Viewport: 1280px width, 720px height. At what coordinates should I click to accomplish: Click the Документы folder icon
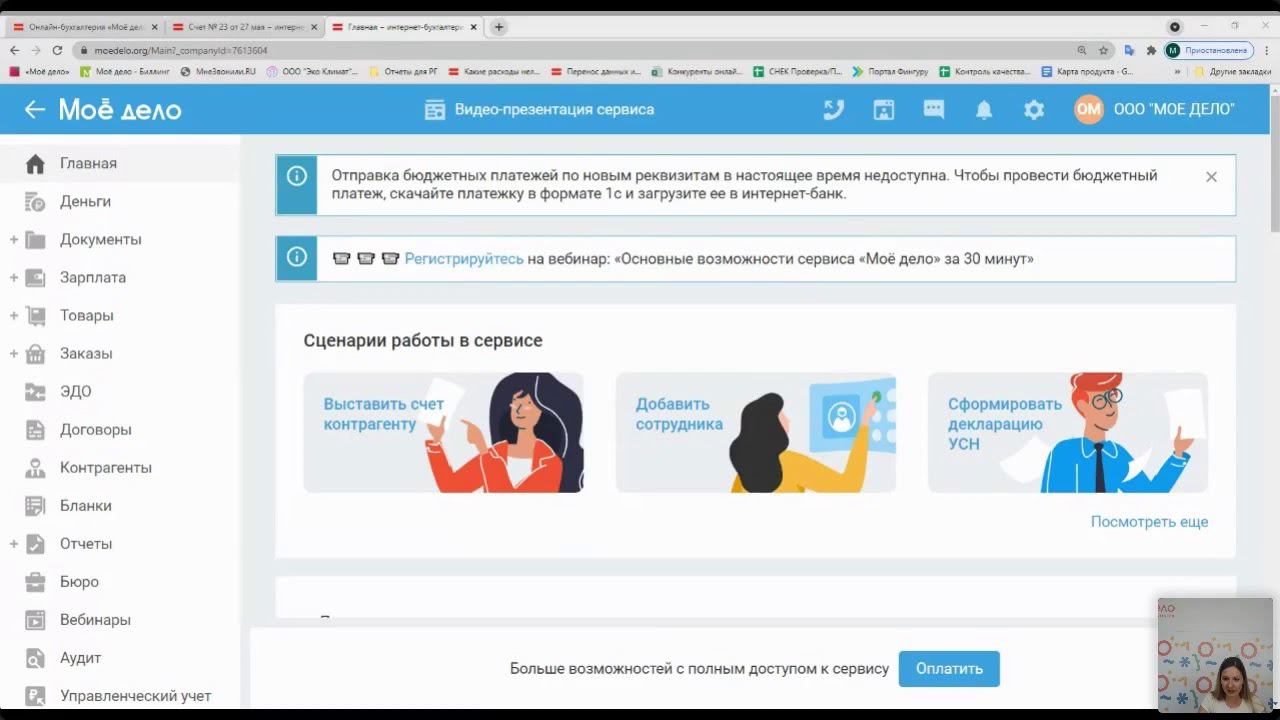(35, 240)
